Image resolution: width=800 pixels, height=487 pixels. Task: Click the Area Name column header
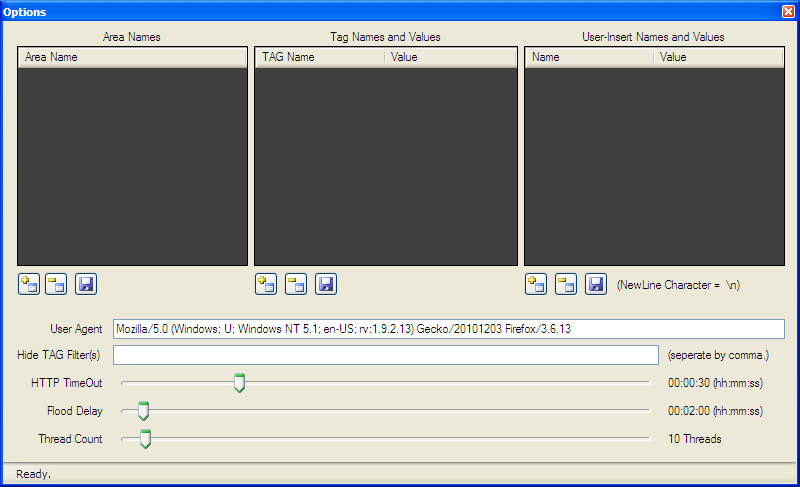point(132,57)
